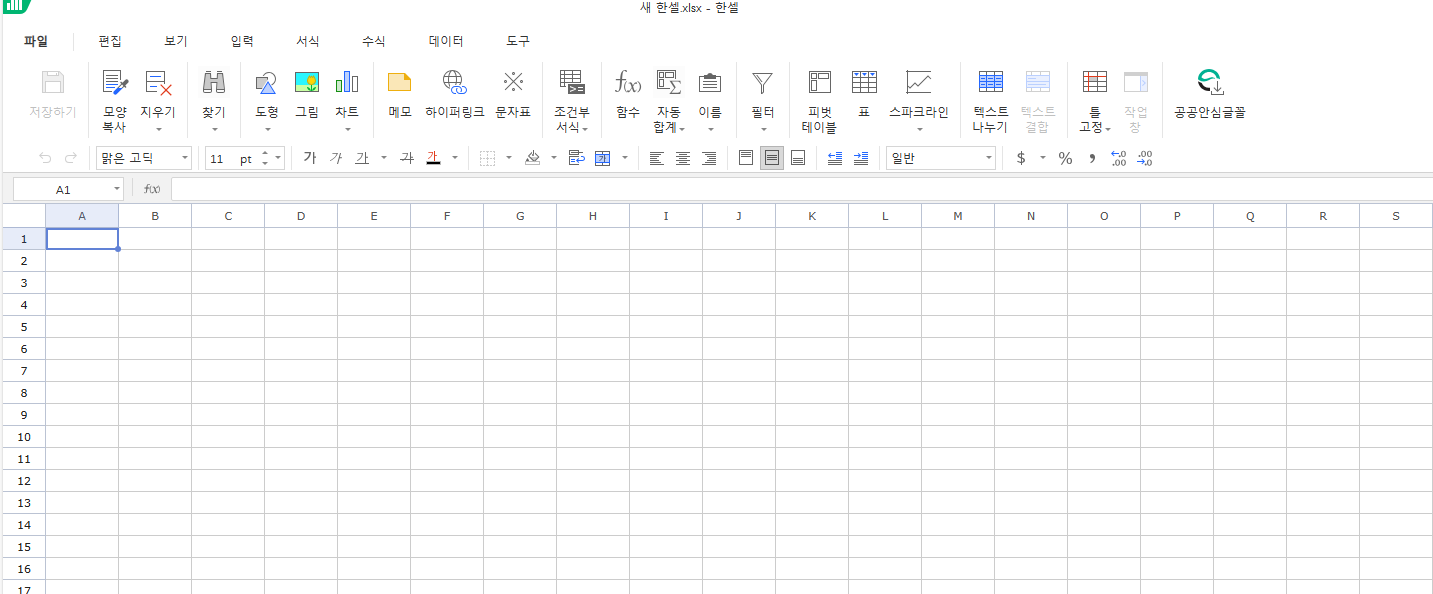The height and width of the screenshot is (594, 1433).
Task: Increase indent in the cell
Action: coord(861,158)
